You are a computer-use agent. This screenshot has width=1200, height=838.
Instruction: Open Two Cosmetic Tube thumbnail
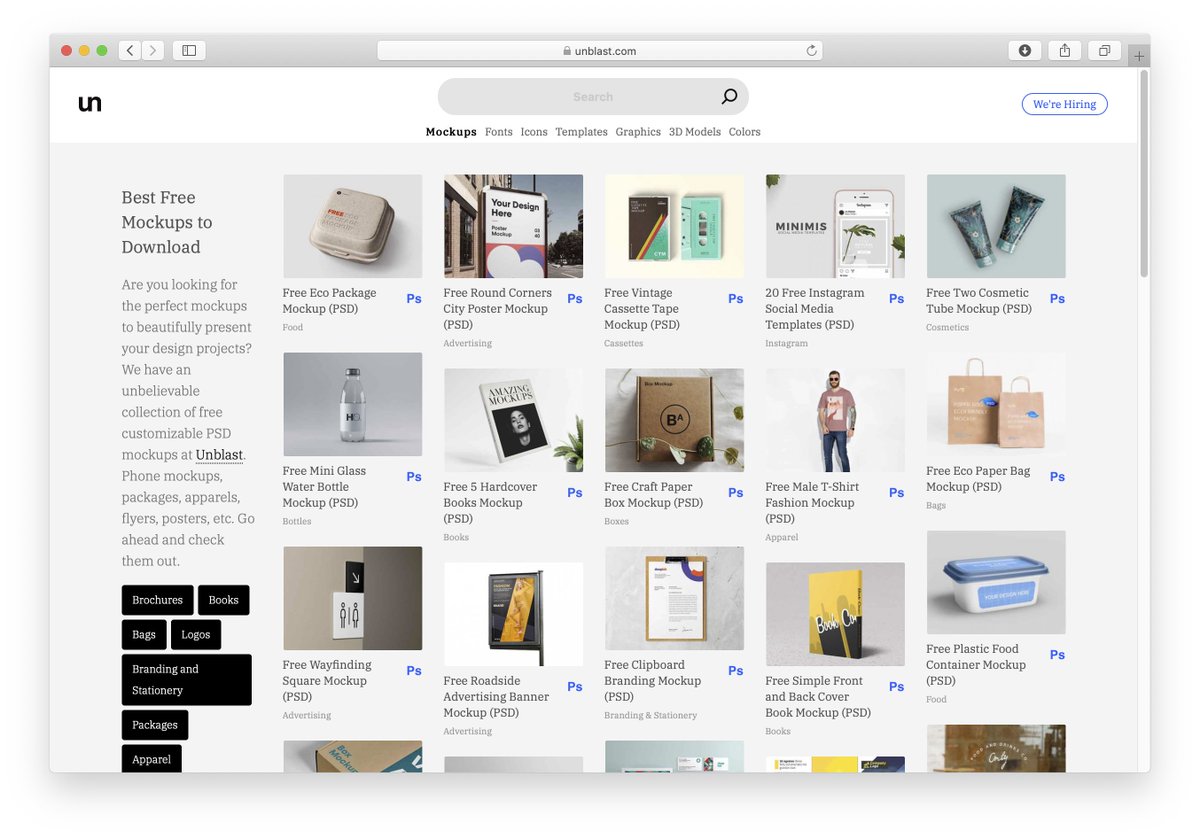tap(996, 226)
